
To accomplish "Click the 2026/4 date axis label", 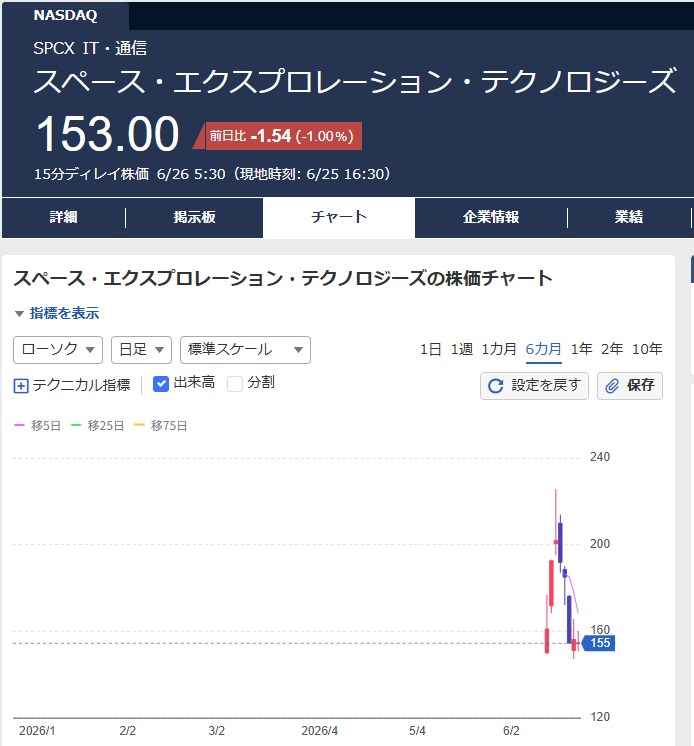I will (320, 730).
